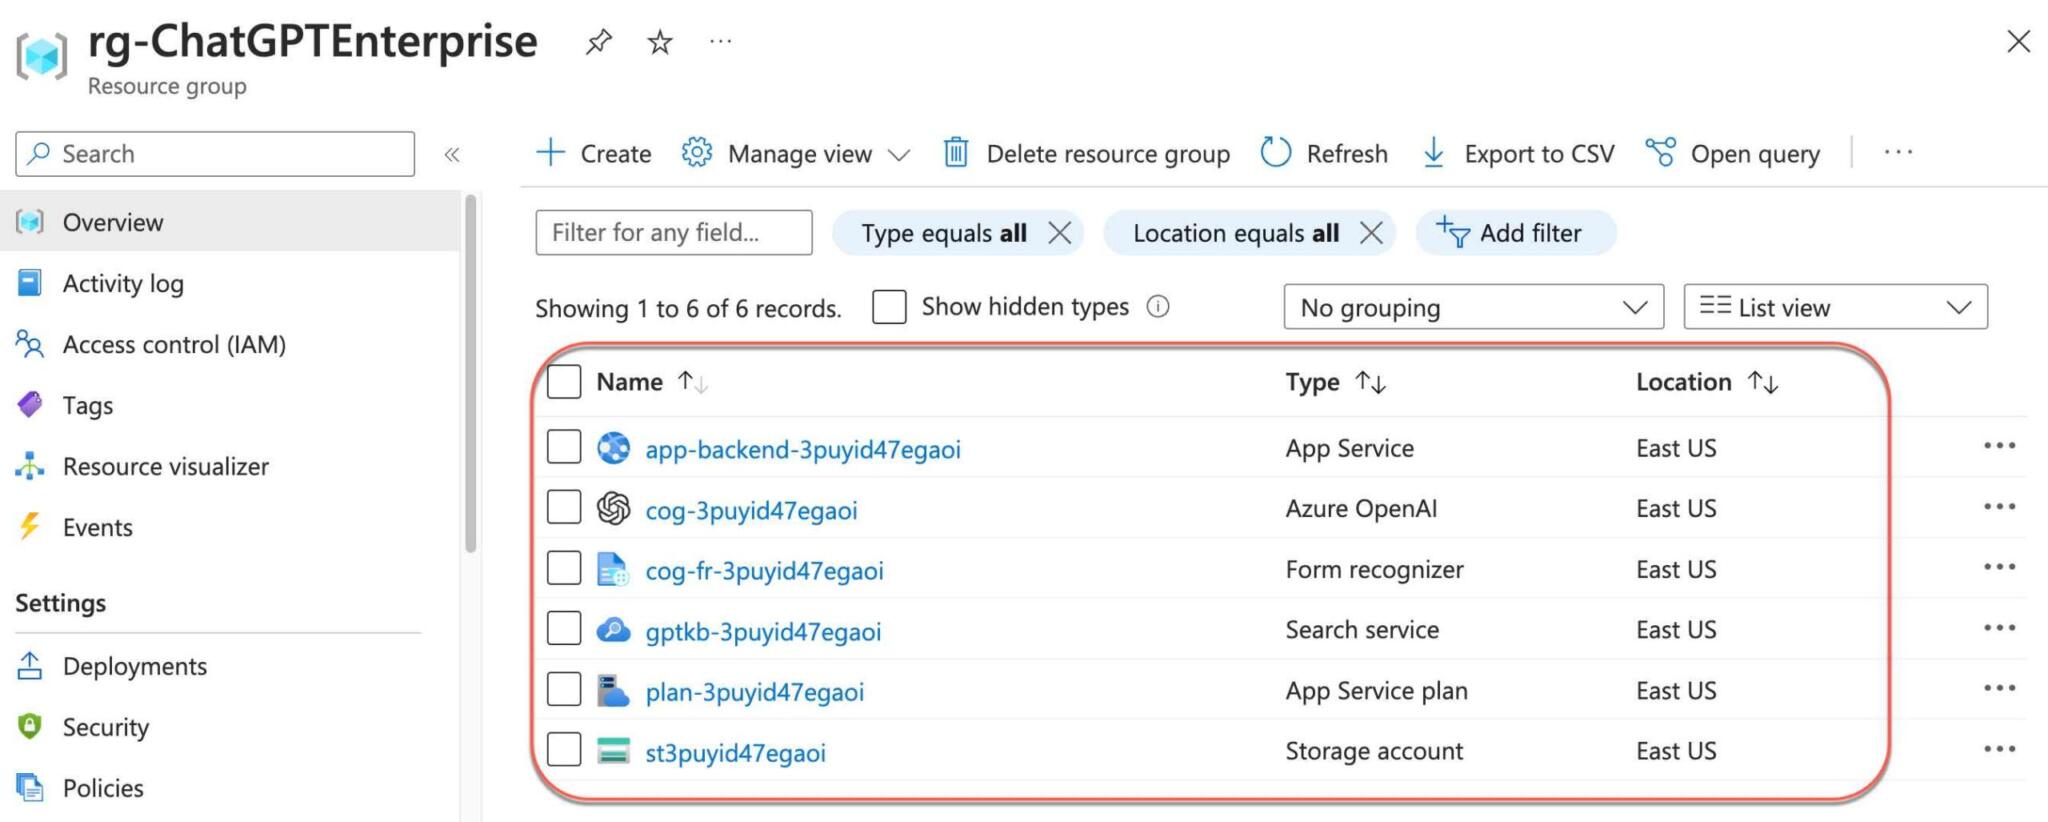Open app-backend-3puyid47egaoi resource link
The image size is (2048, 822).
click(x=803, y=449)
